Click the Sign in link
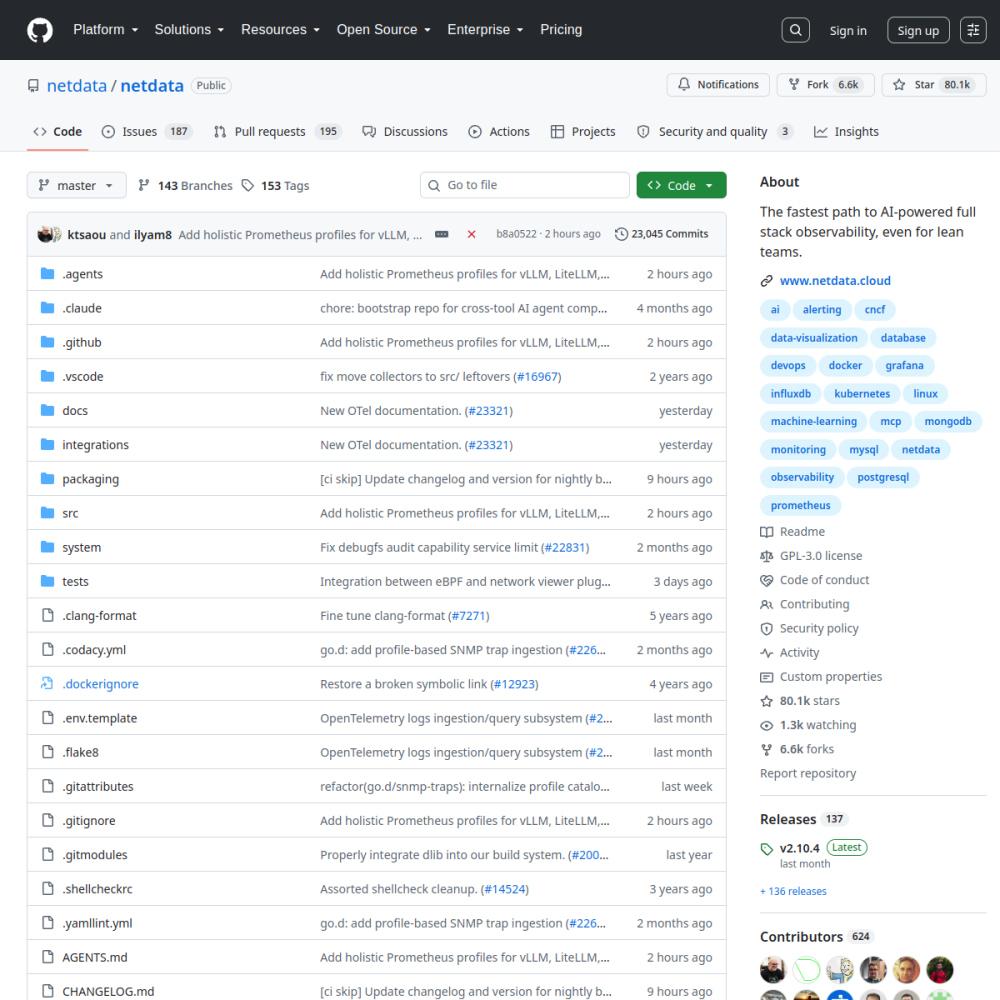The width and height of the screenshot is (1000, 1000). click(848, 31)
